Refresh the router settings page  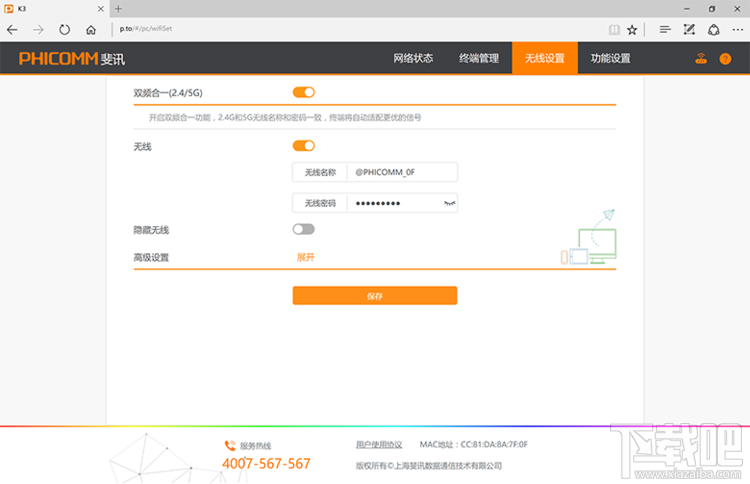click(65, 30)
